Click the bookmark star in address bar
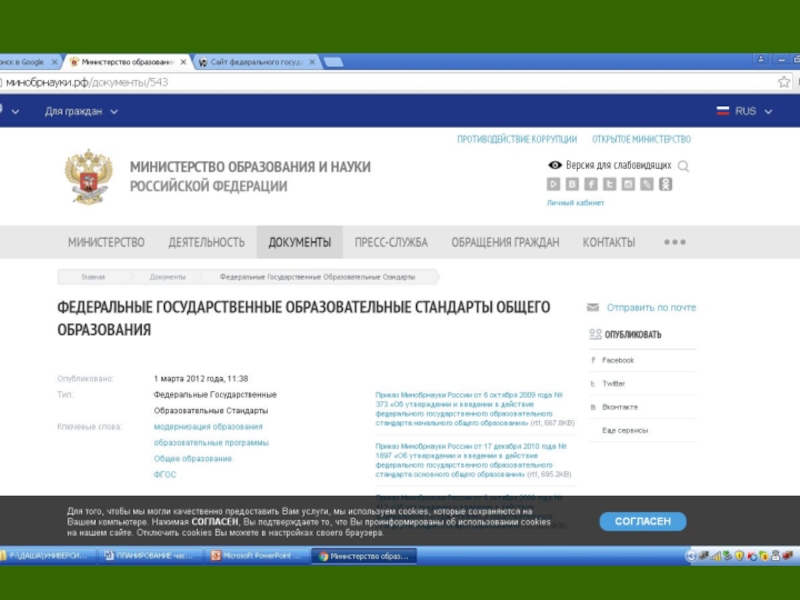This screenshot has height=600, width=800. click(x=783, y=82)
